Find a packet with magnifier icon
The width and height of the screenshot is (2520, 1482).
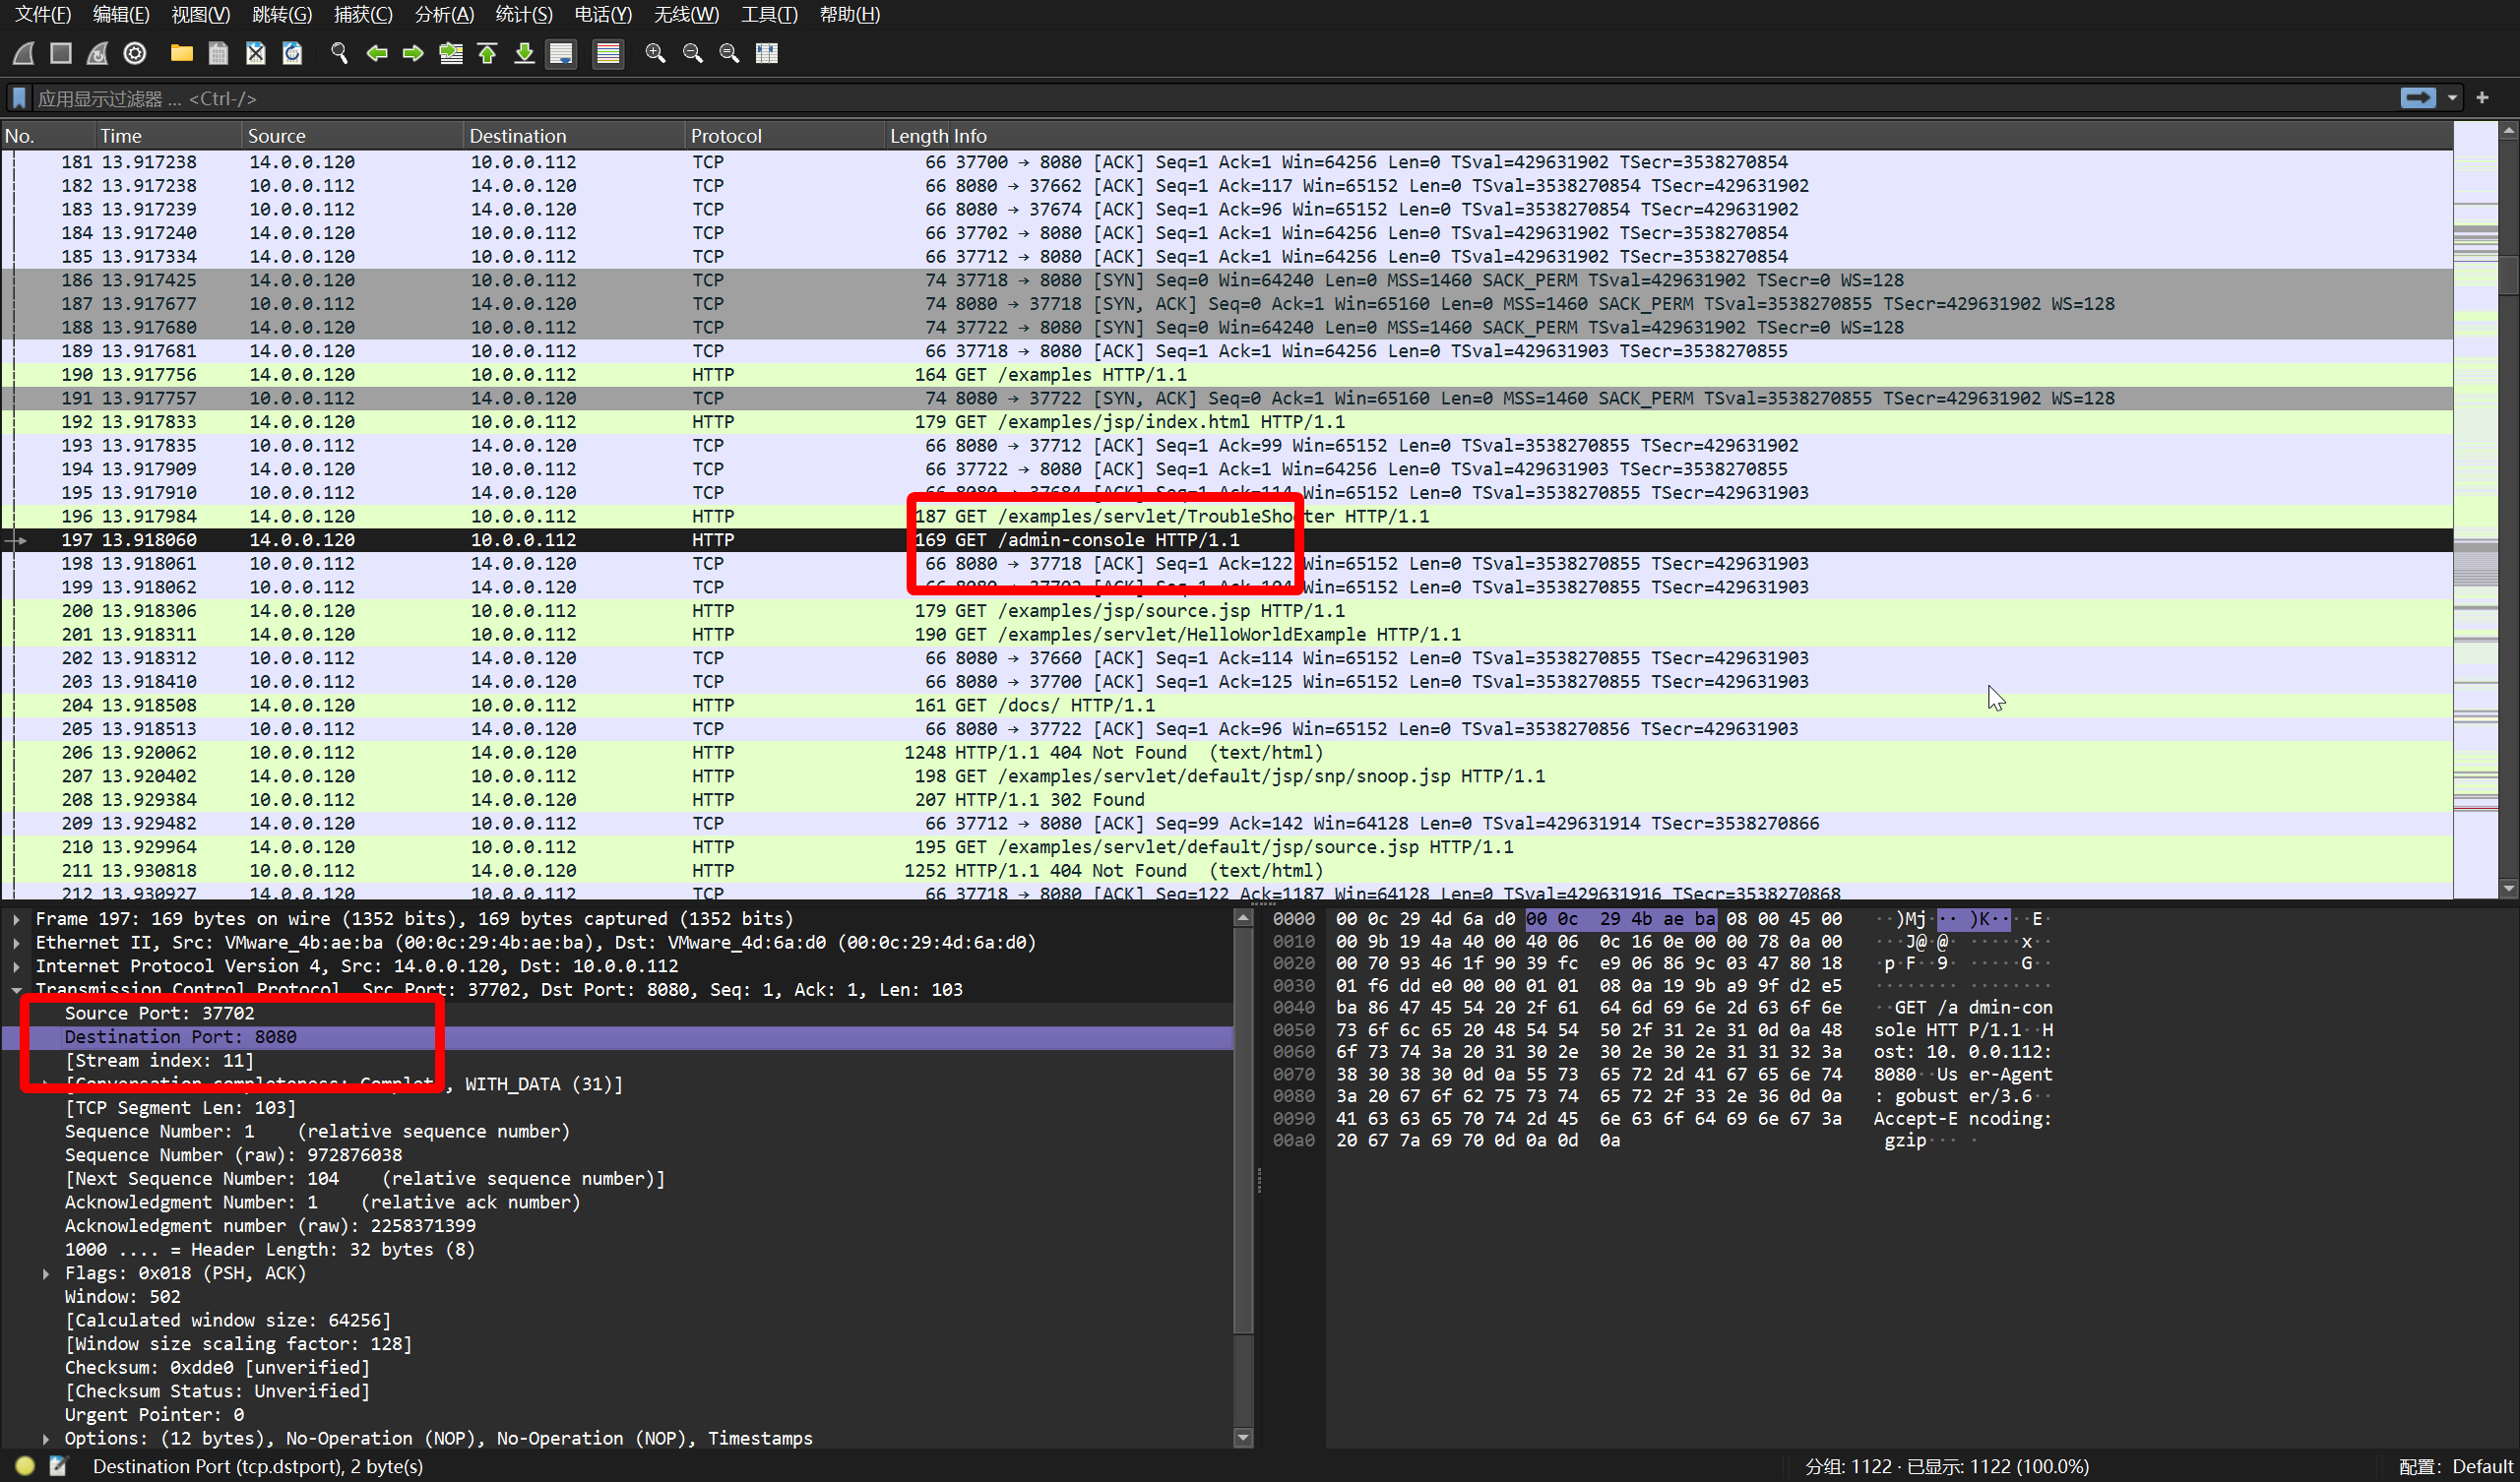pos(339,53)
